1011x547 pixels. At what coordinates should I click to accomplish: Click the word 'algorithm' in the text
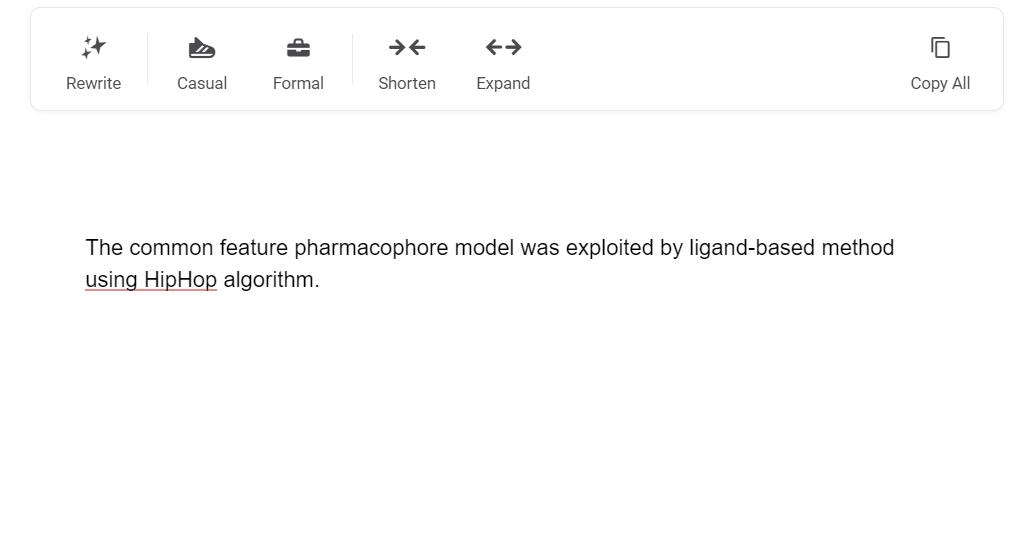click(268, 280)
